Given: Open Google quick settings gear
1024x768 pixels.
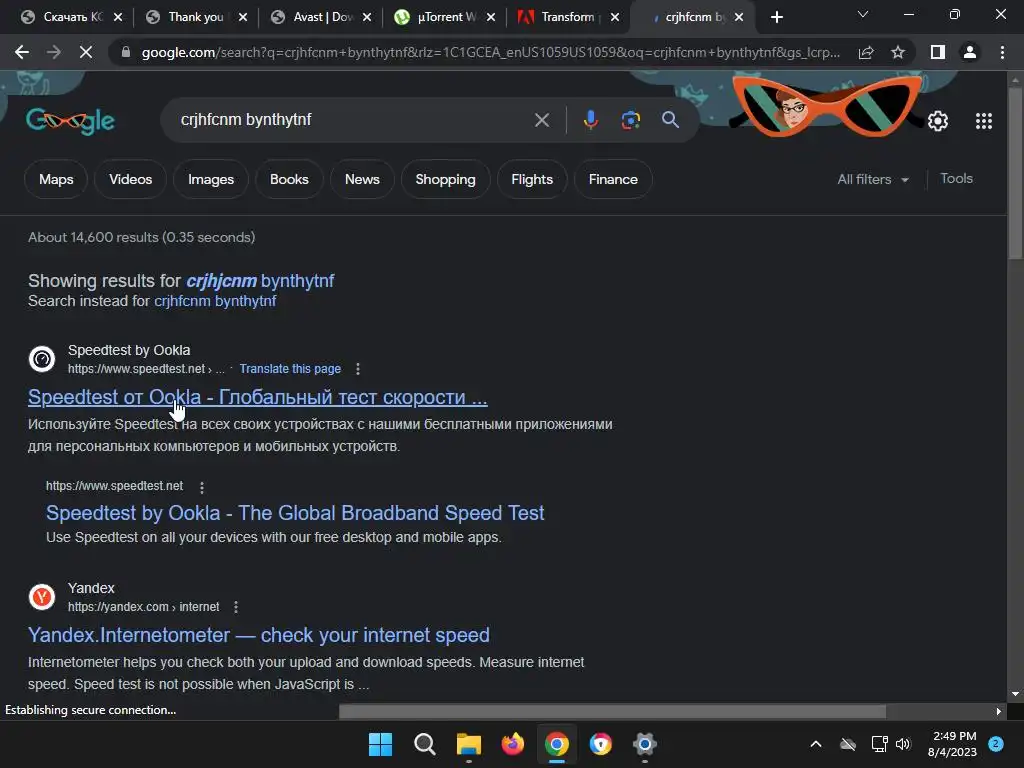Looking at the screenshot, I should [x=938, y=121].
